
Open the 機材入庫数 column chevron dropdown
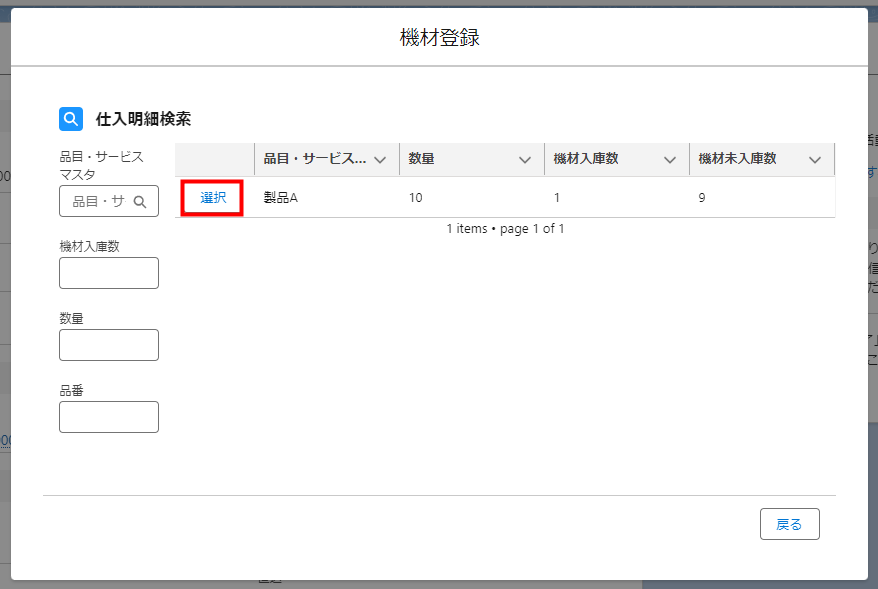click(x=670, y=160)
